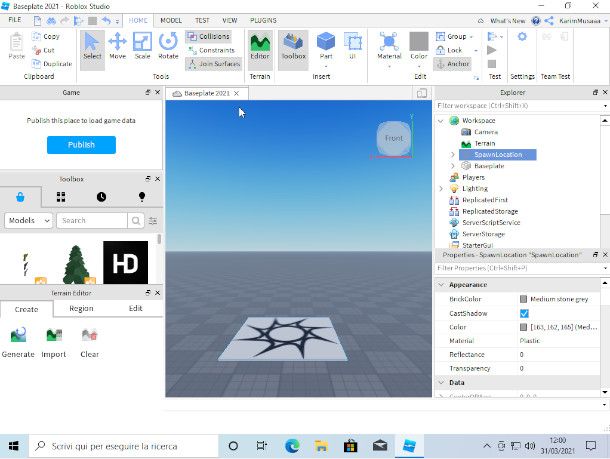
Task: Select the pine tree model thumbnail
Action: [x=76, y=264]
